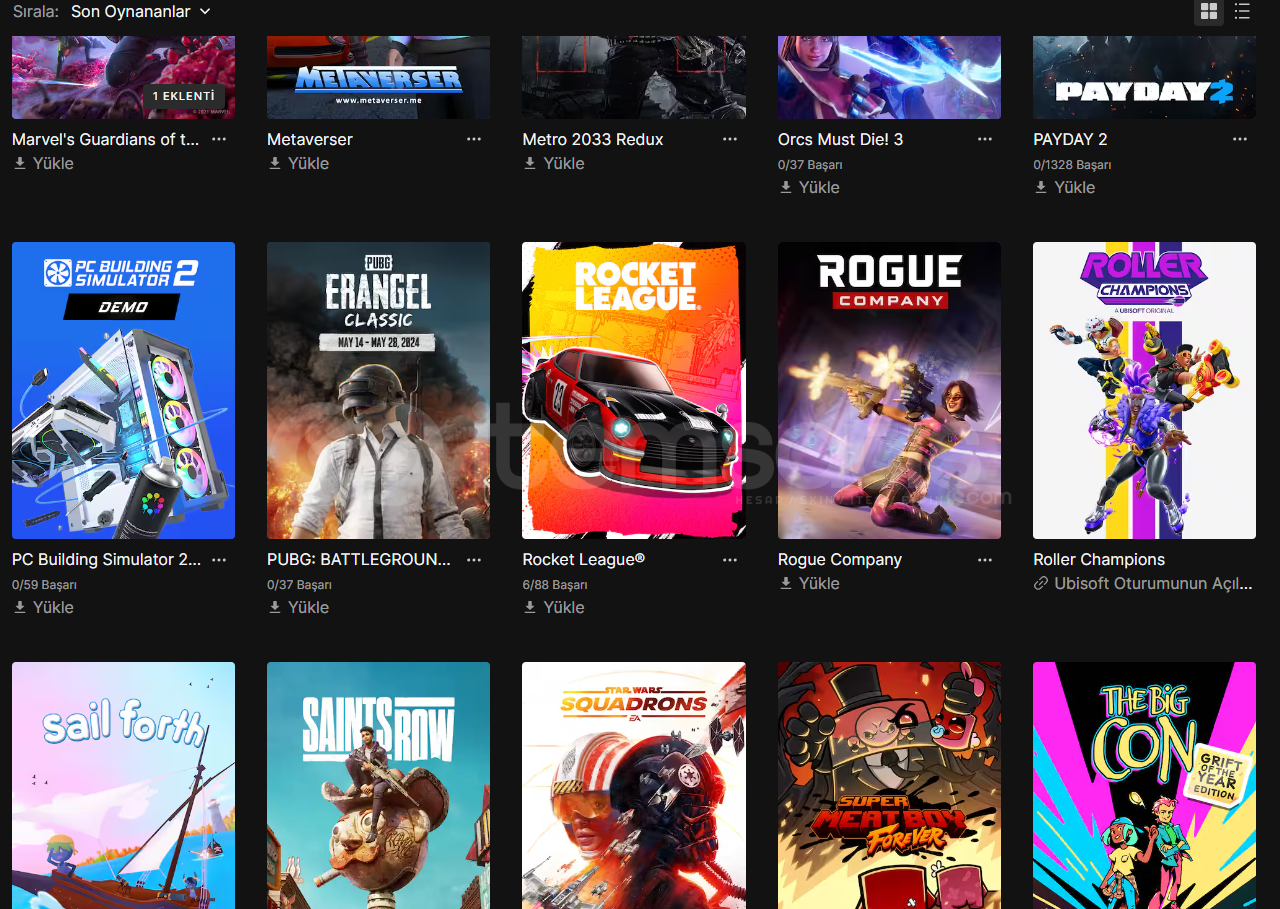Click Yükle under PC Building Simulator 2
The image size is (1280, 909).
point(44,607)
